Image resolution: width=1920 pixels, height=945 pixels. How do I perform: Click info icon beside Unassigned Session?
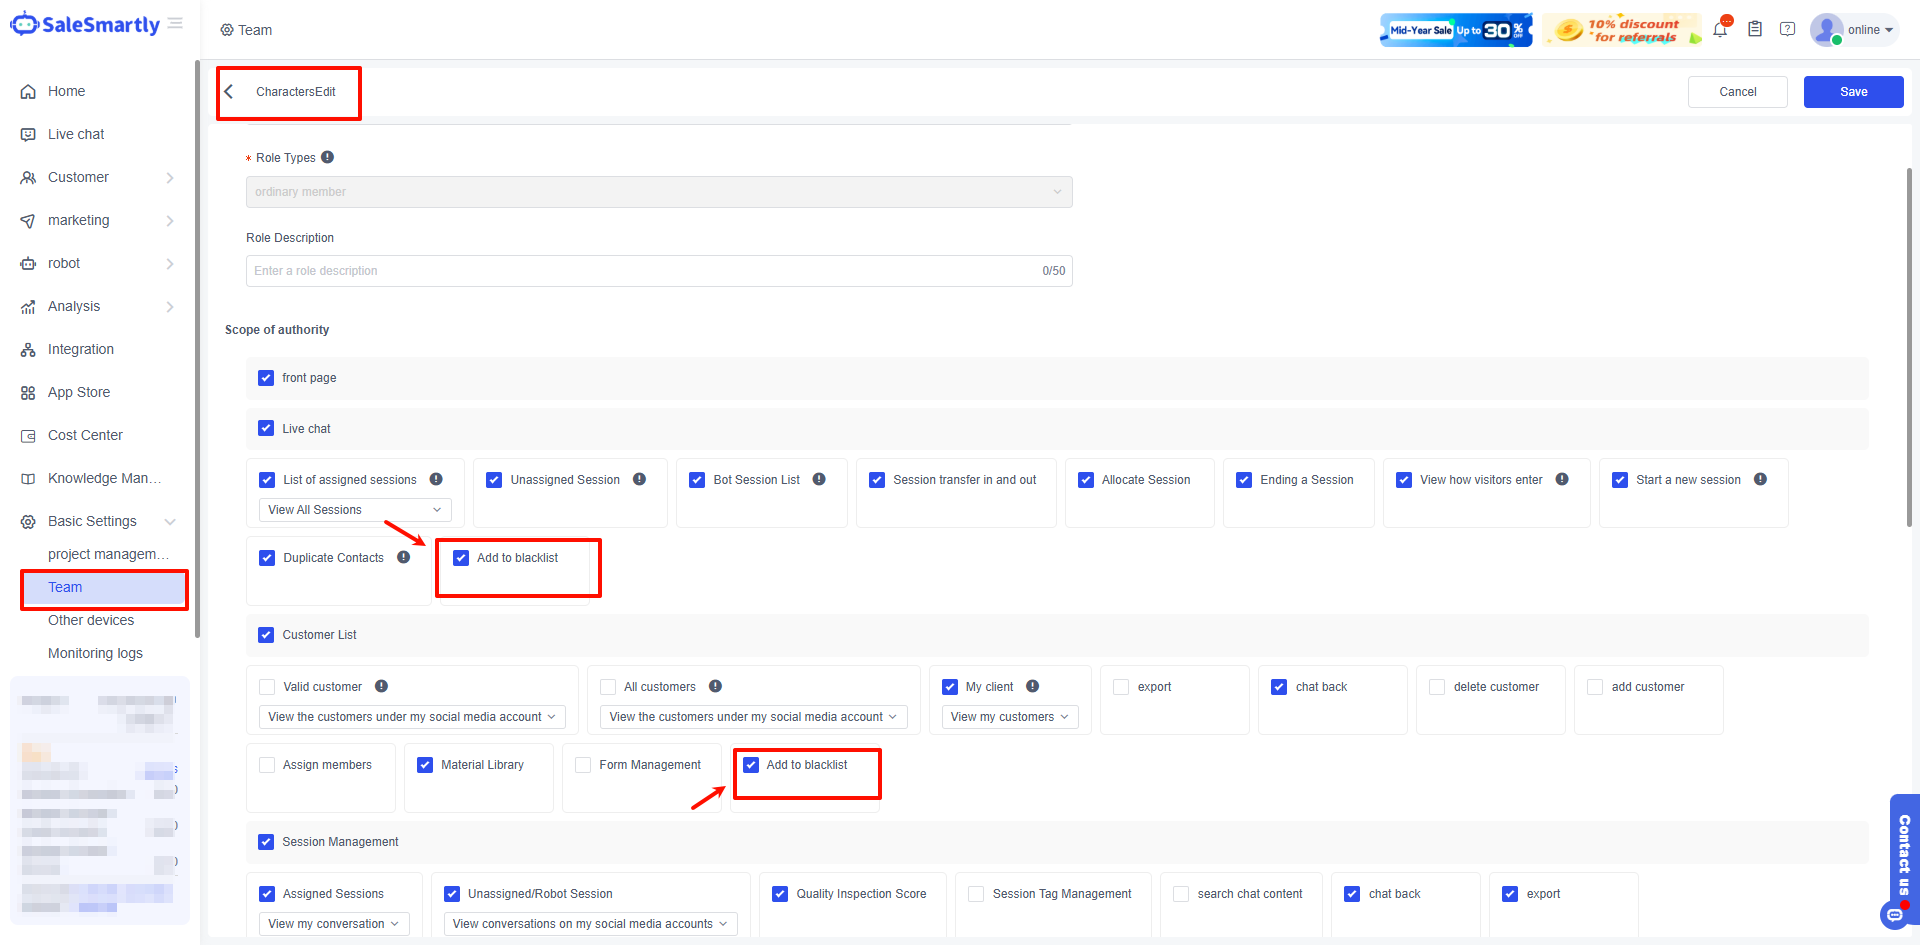640,480
